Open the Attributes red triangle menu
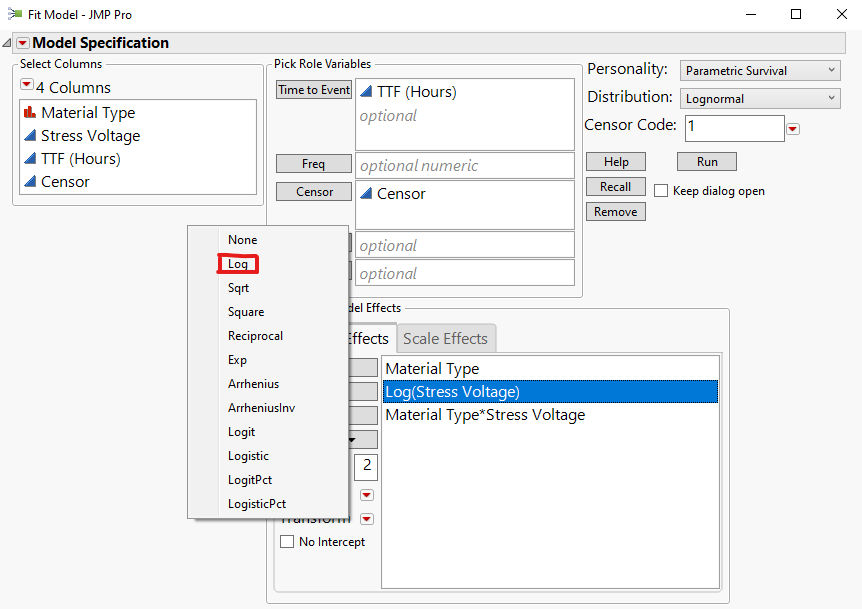Screen dimensions: 862x609 367,495
